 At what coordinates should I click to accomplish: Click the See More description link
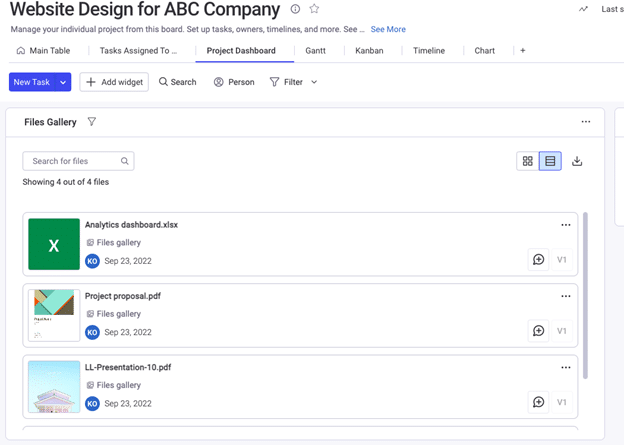(388, 29)
